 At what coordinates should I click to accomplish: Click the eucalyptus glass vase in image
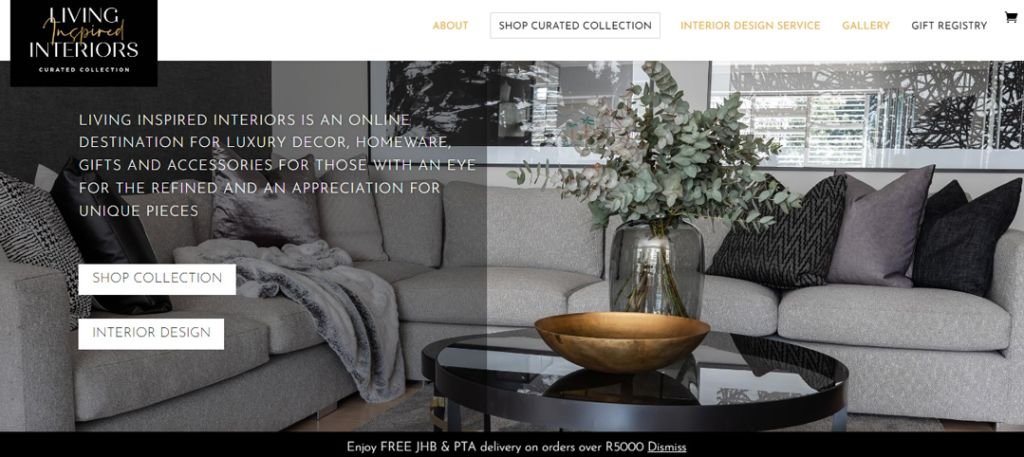(656, 268)
